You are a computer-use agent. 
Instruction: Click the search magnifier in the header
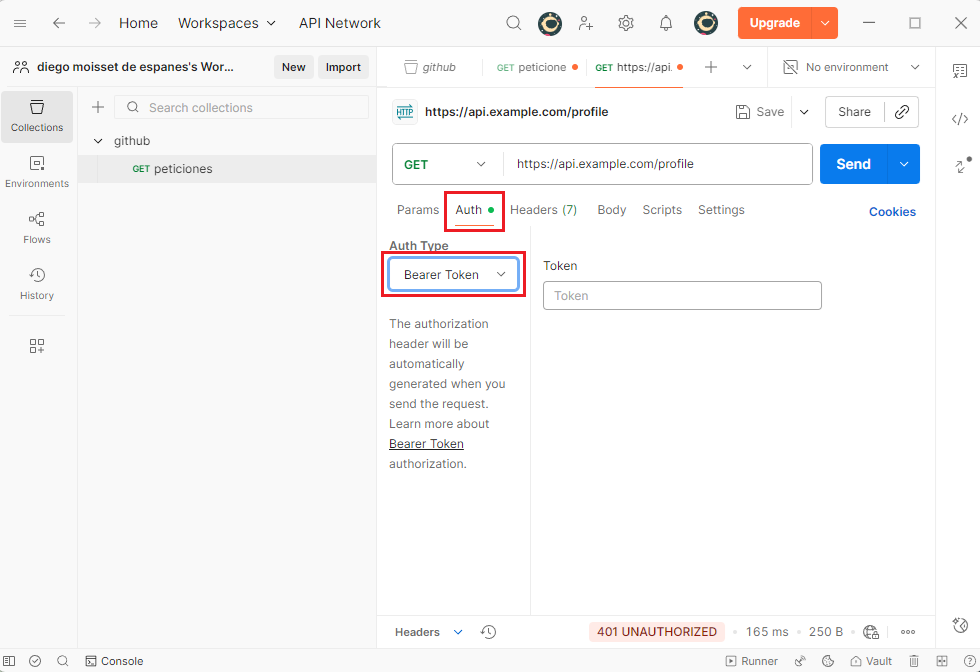click(x=513, y=23)
